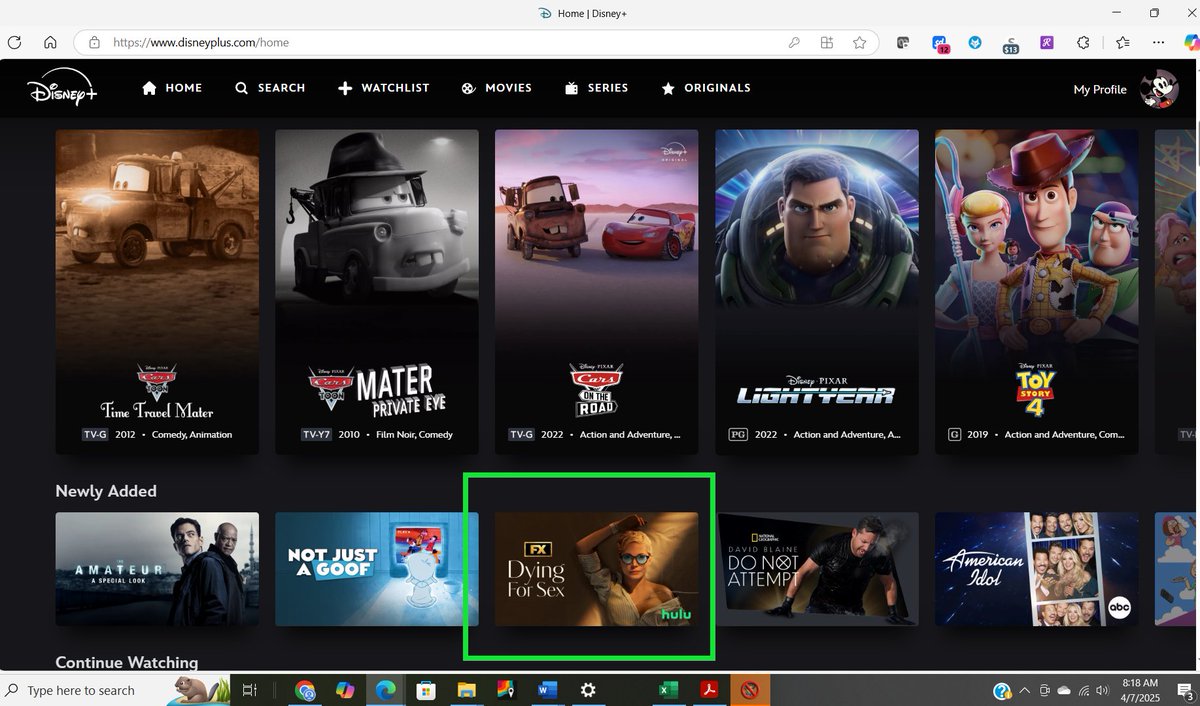1200x706 pixels.
Task: Click the Continue Watching heading
Action: click(127, 662)
